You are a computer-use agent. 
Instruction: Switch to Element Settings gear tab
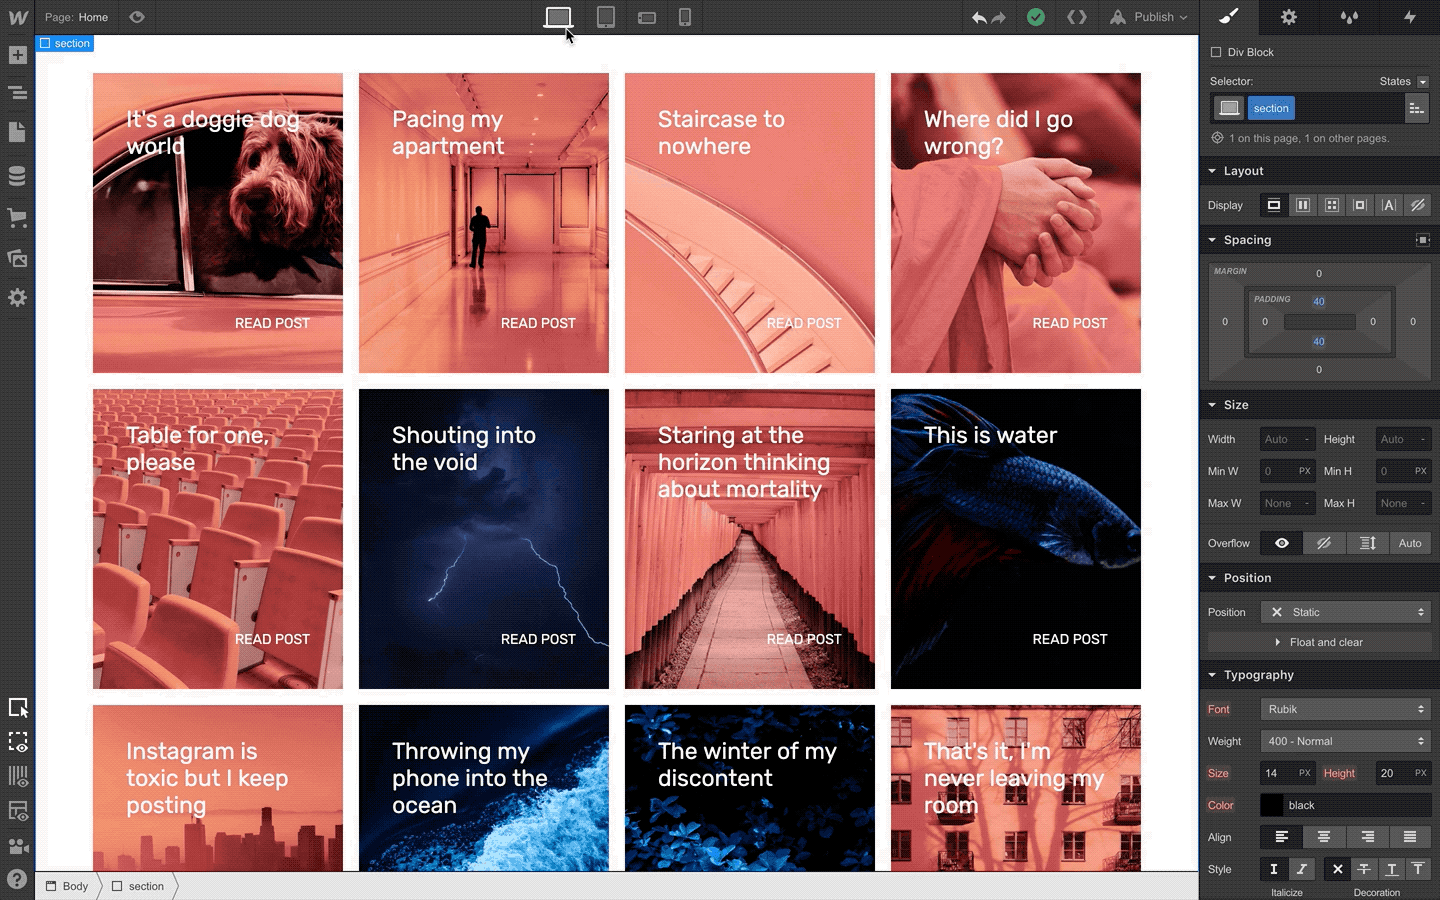coord(1289,17)
